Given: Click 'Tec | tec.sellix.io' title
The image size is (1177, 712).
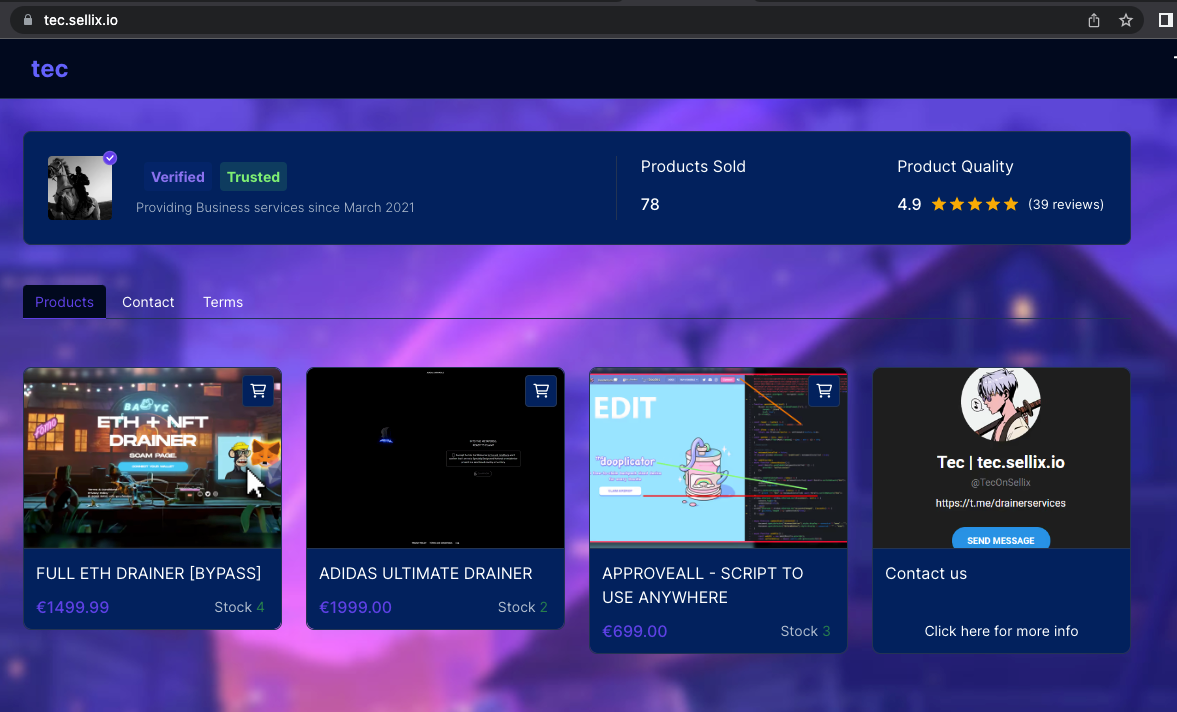Looking at the screenshot, I should tap(1001, 462).
